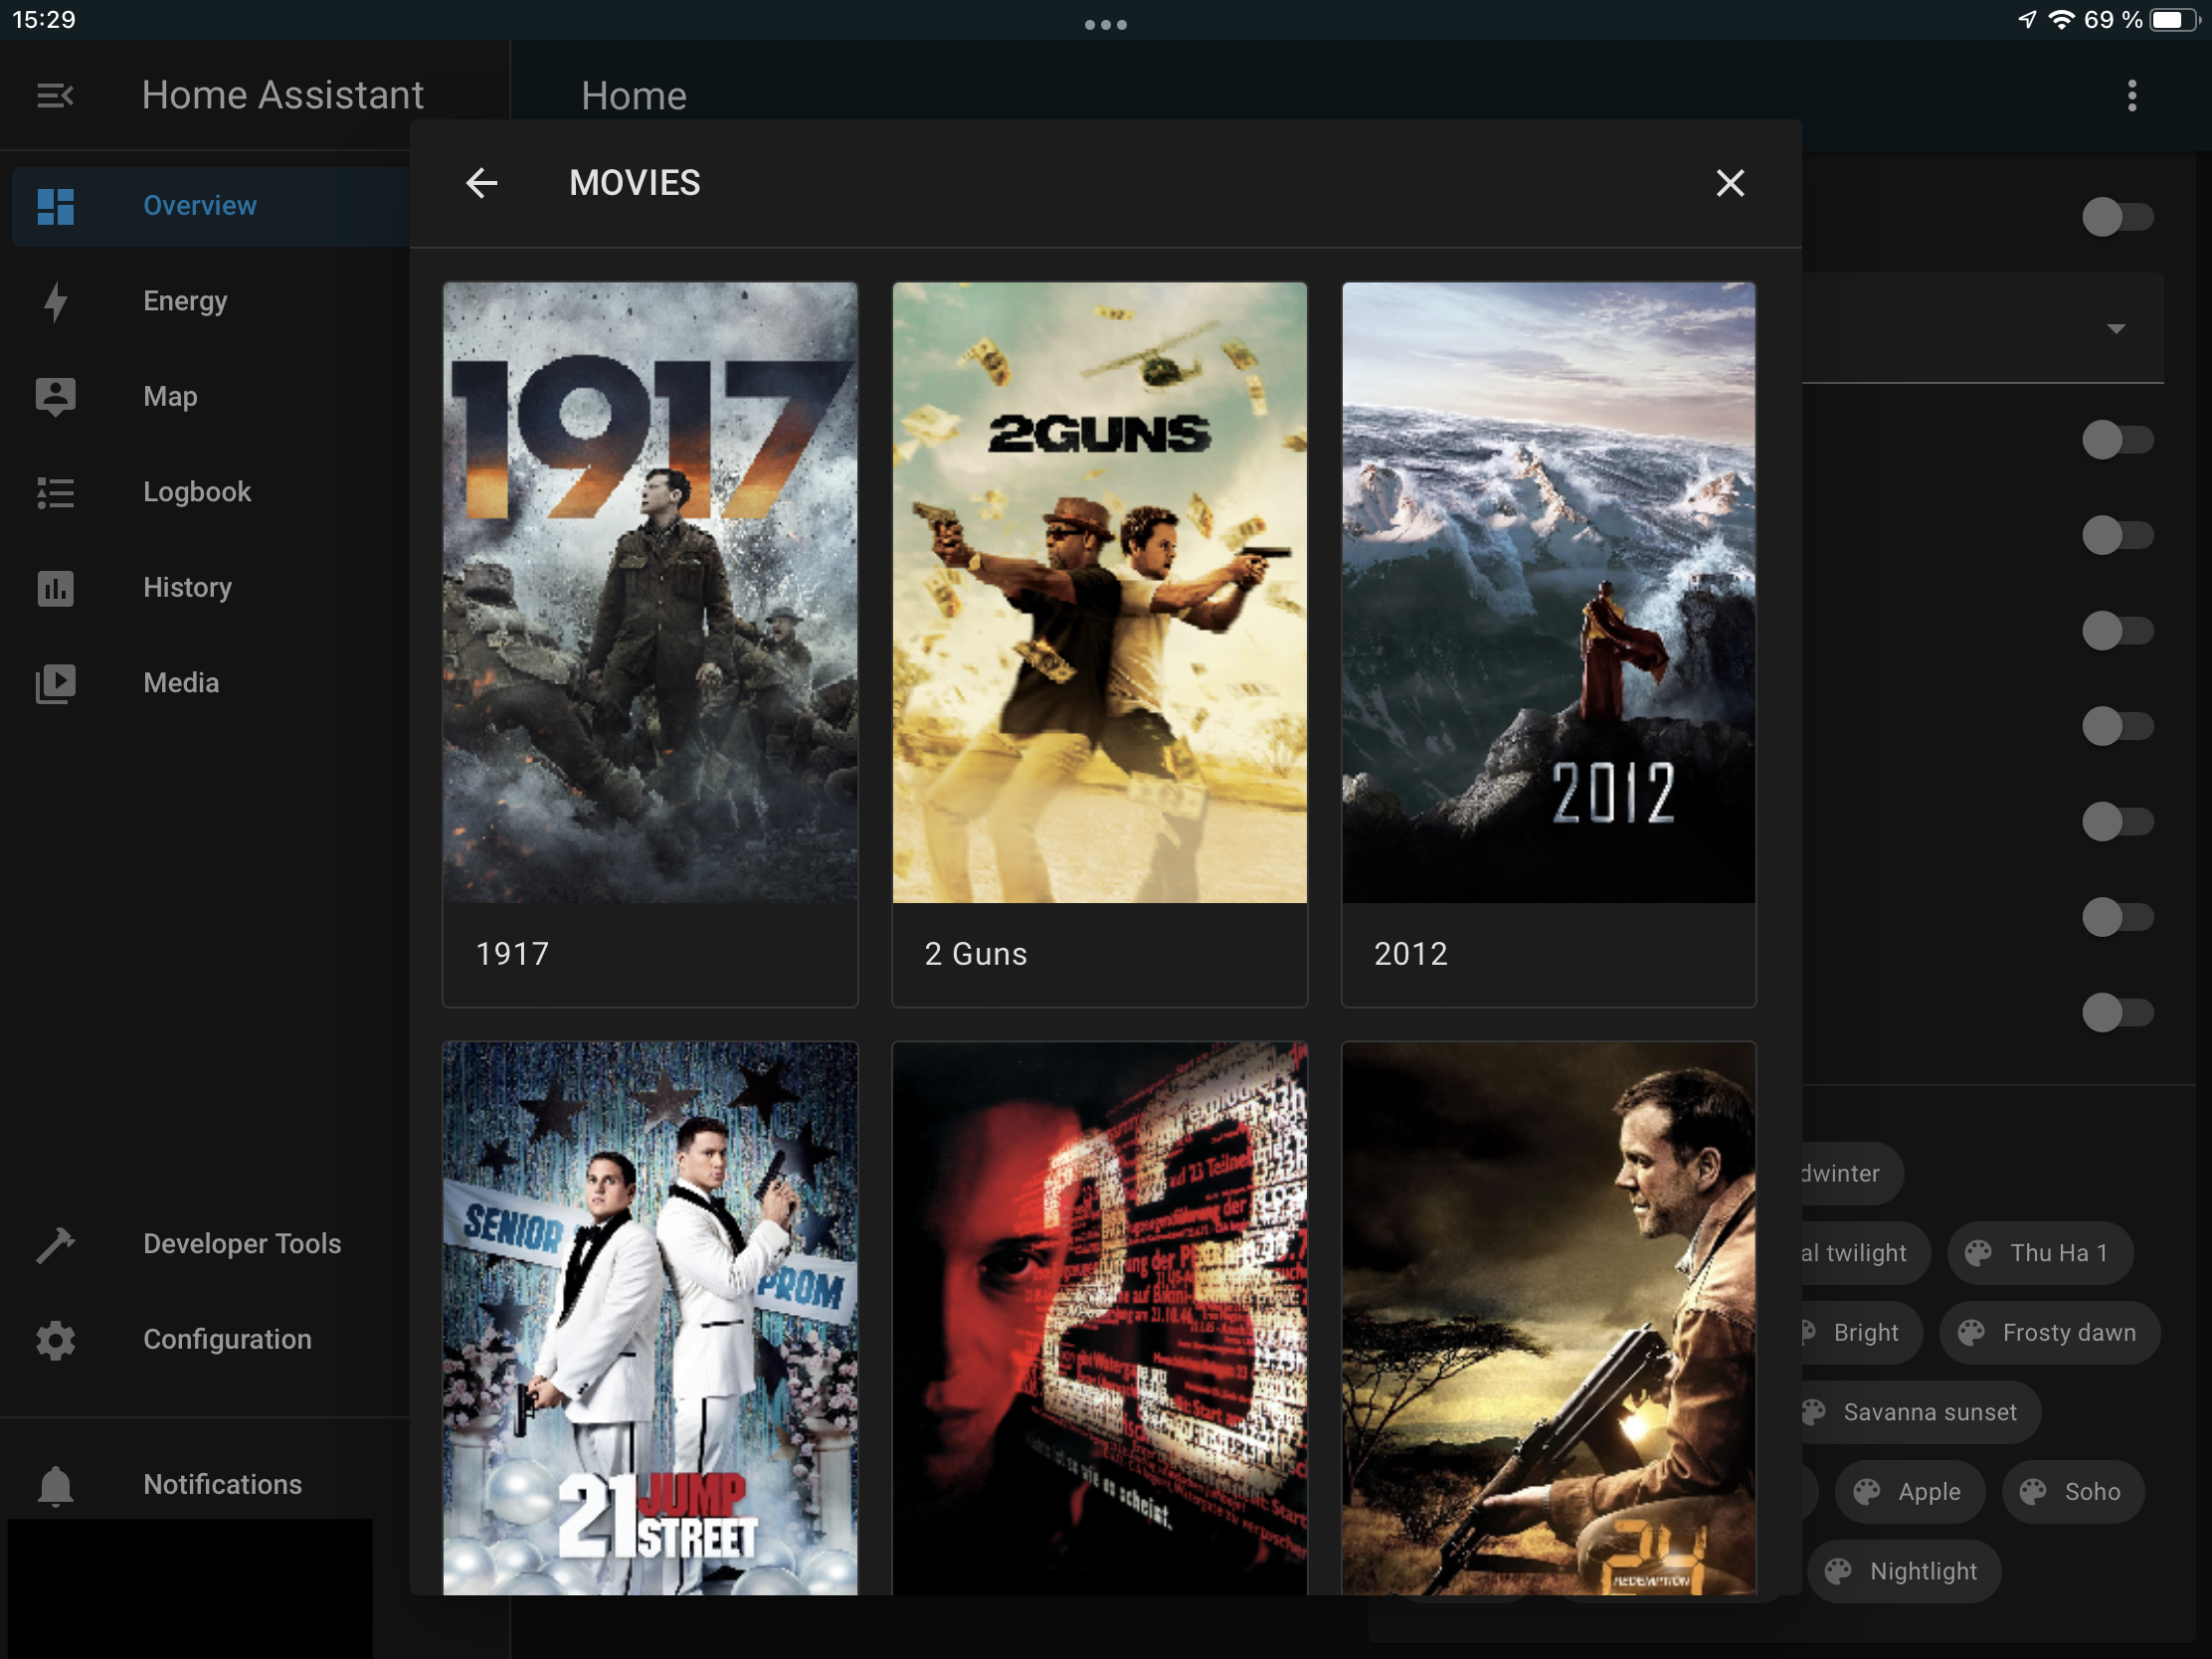Click the Energy lightning bolt icon
The height and width of the screenshot is (1659, 2212).
(x=56, y=301)
